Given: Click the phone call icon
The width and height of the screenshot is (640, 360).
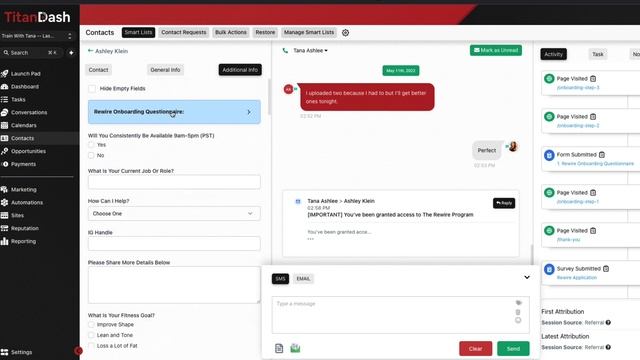Looking at the screenshot, I should [285, 51].
